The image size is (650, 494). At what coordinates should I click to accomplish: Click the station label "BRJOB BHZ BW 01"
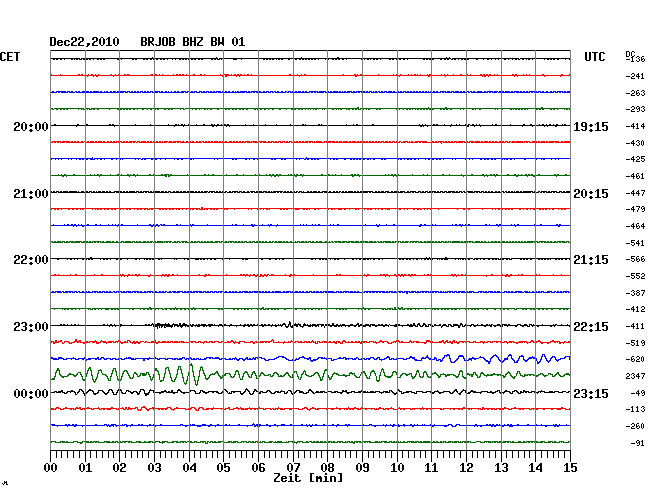[x=192, y=42]
